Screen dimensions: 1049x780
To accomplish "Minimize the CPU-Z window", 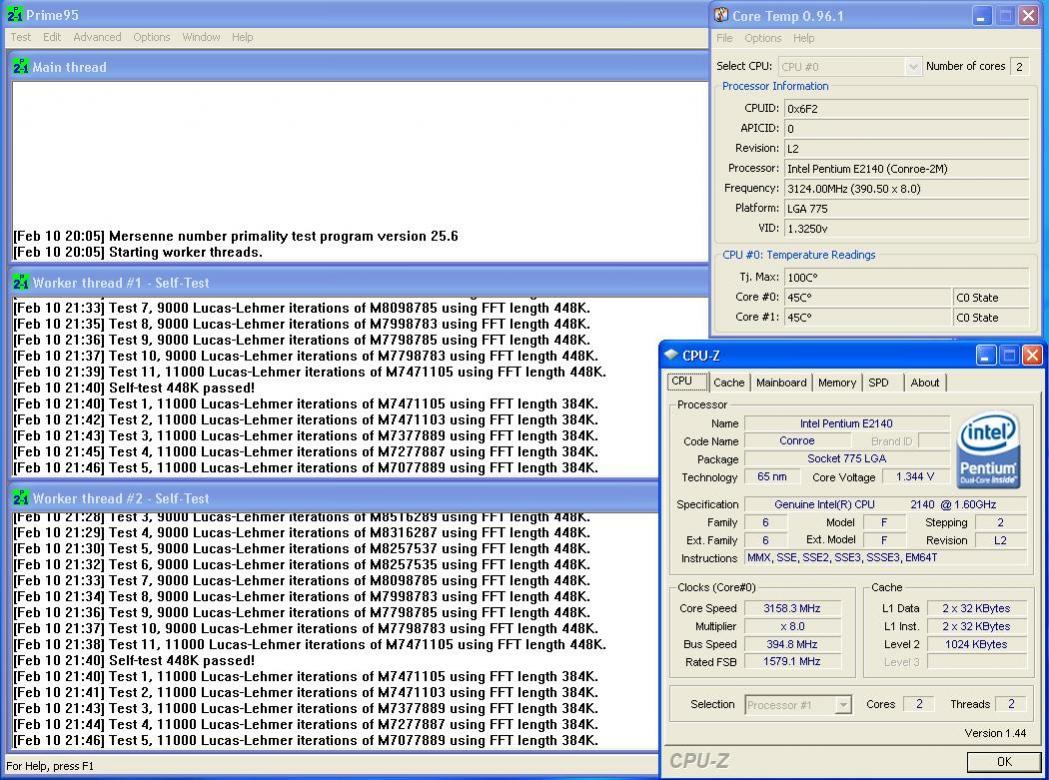I will 985,355.
